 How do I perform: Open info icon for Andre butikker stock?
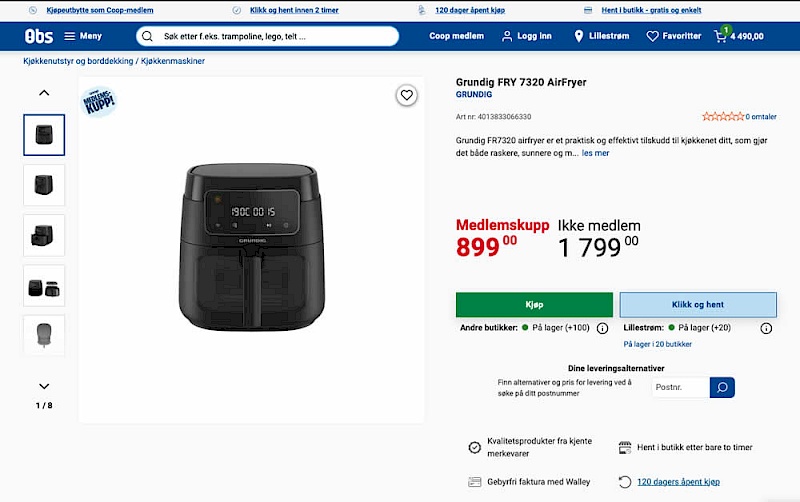tap(602, 328)
